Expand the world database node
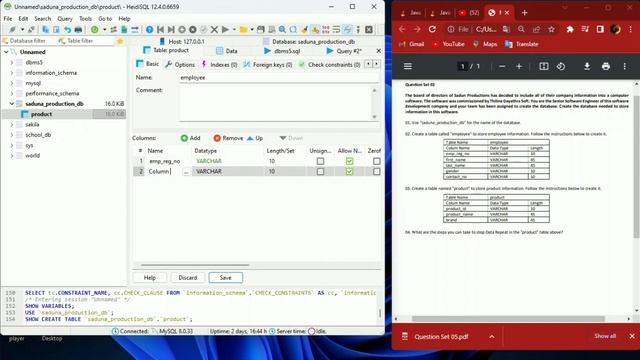Viewport: 640px width, 360px height. [x=12, y=156]
